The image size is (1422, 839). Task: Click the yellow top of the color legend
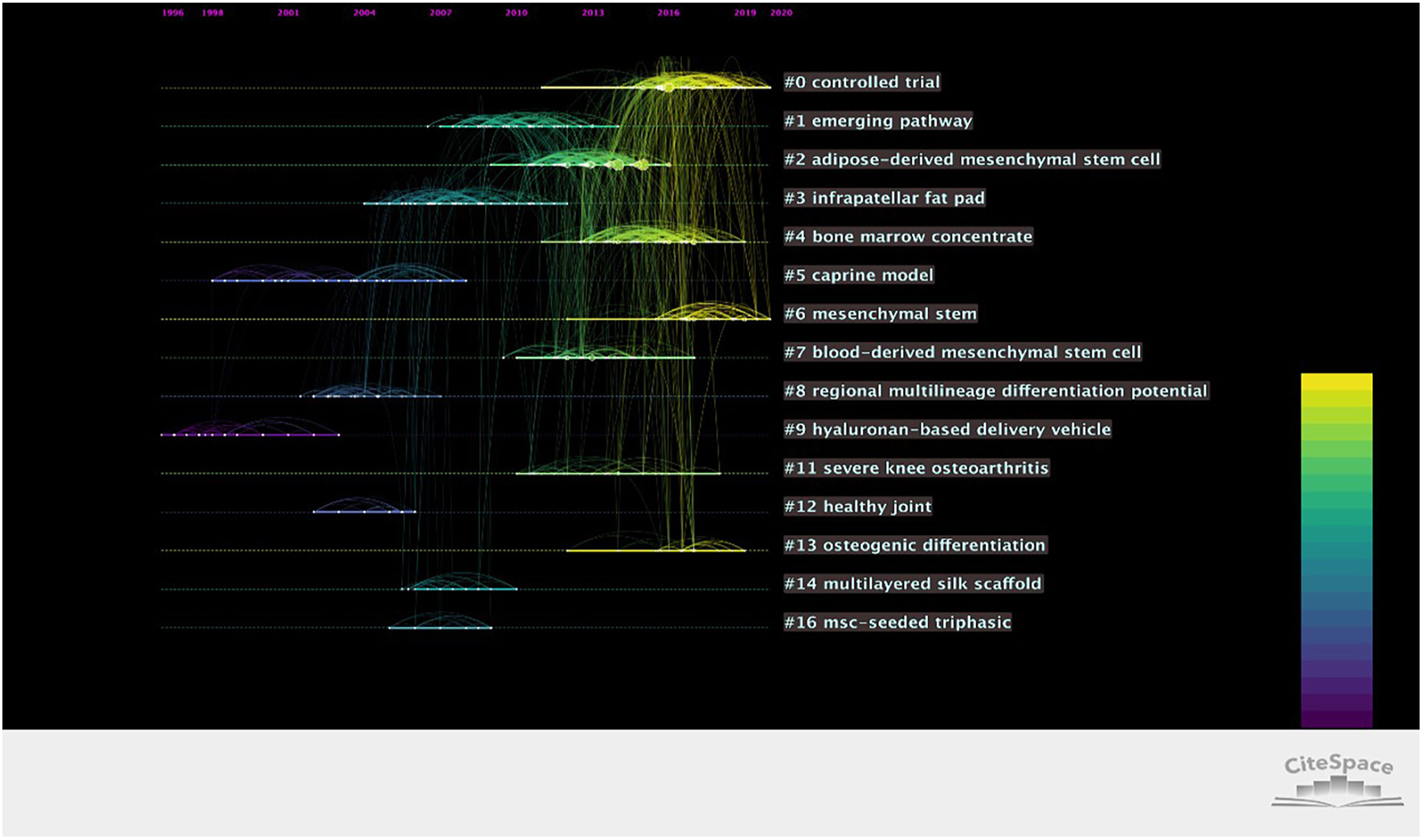[x=1336, y=382]
